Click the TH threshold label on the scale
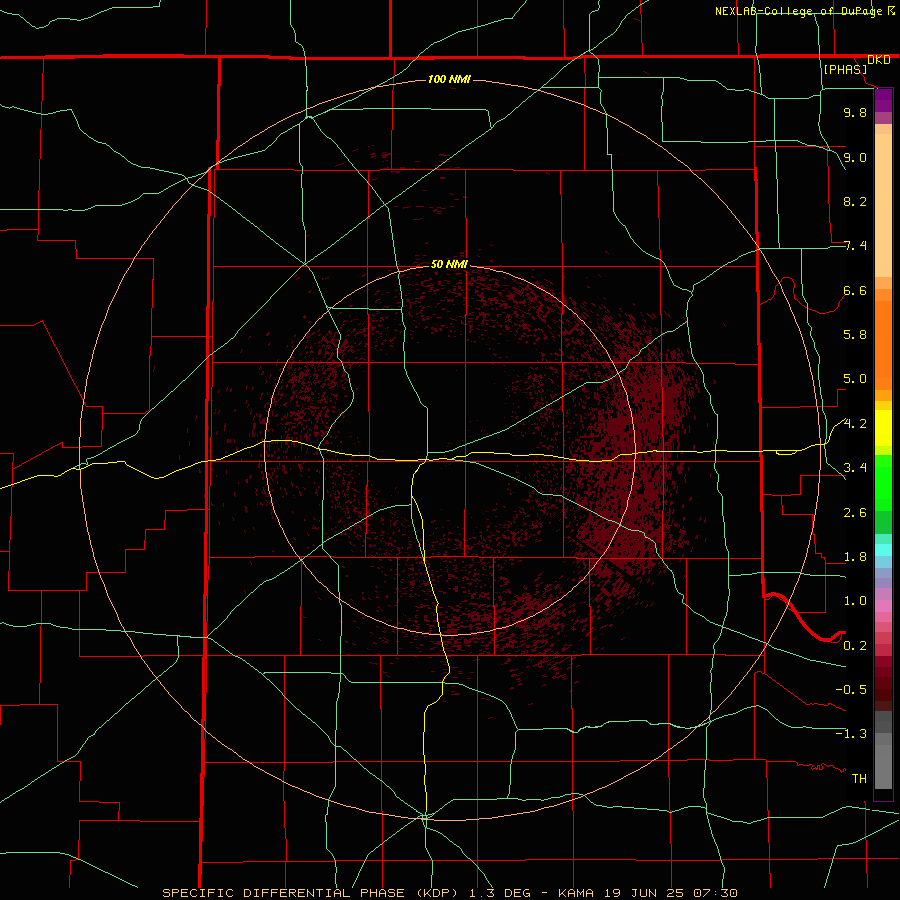 [x=859, y=779]
